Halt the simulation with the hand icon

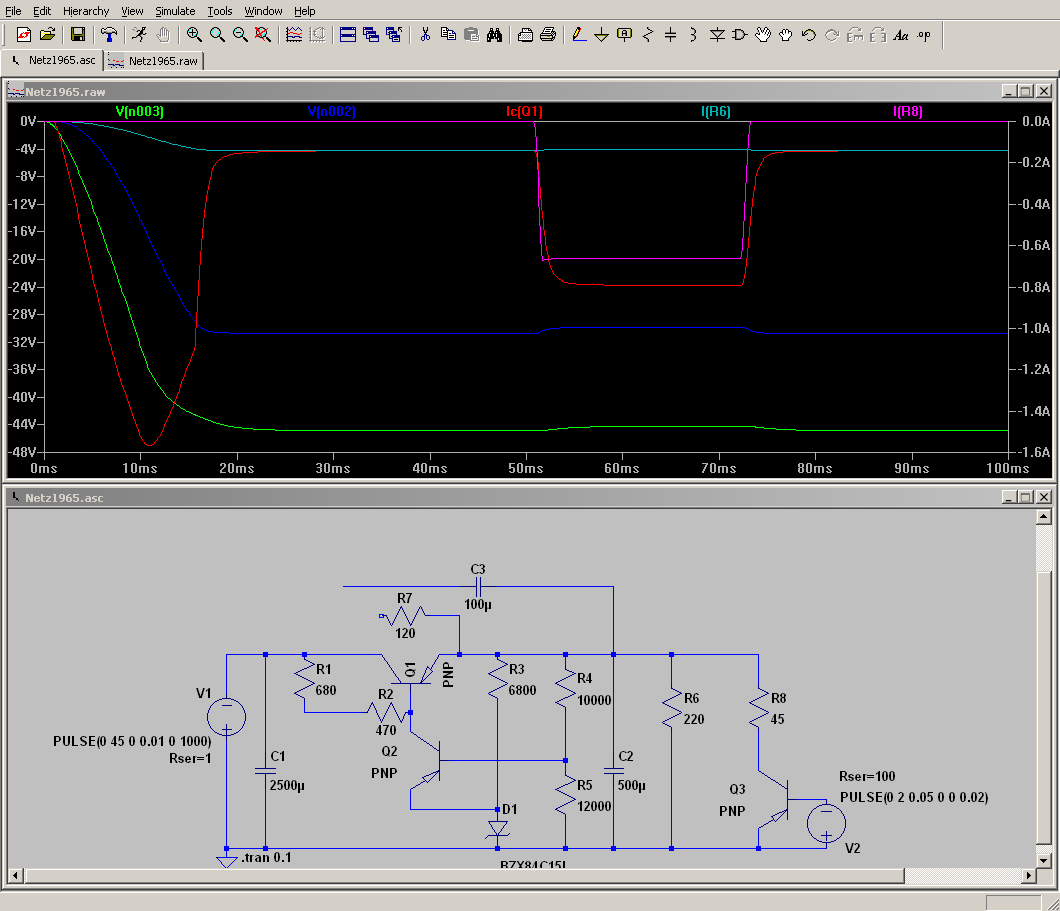tap(163, 34)
